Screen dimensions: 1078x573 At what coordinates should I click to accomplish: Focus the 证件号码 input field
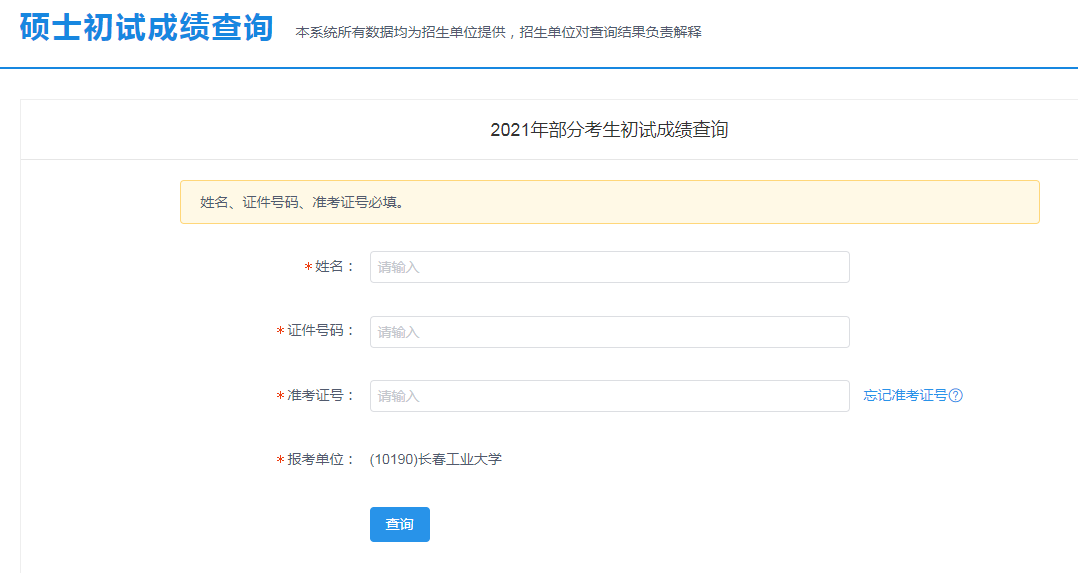point(610,332)
